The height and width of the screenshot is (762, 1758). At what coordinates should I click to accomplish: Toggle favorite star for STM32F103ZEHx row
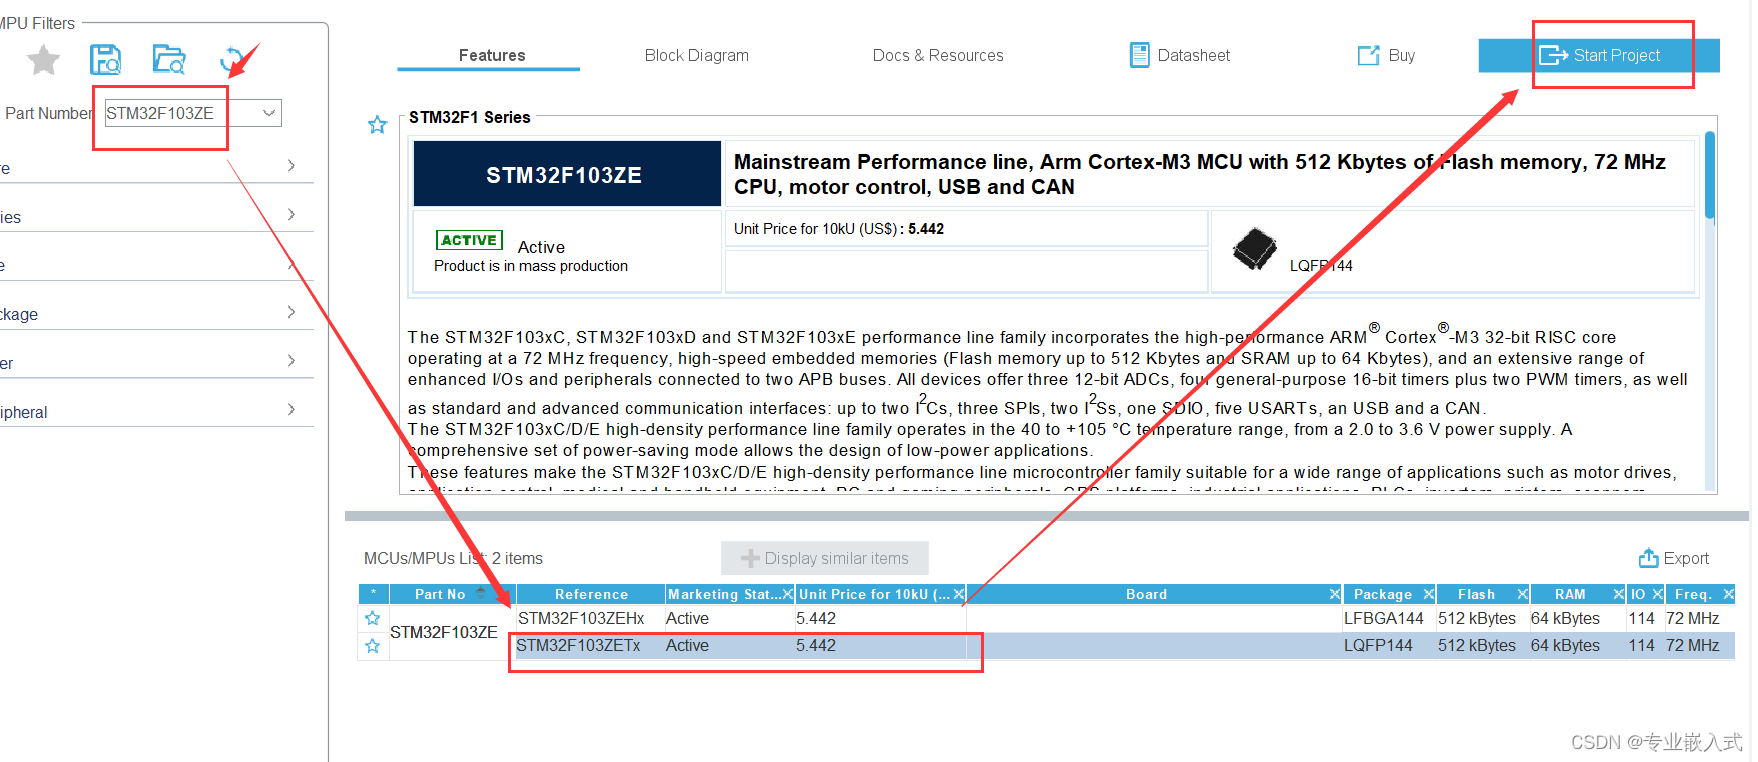pos(372,618)
